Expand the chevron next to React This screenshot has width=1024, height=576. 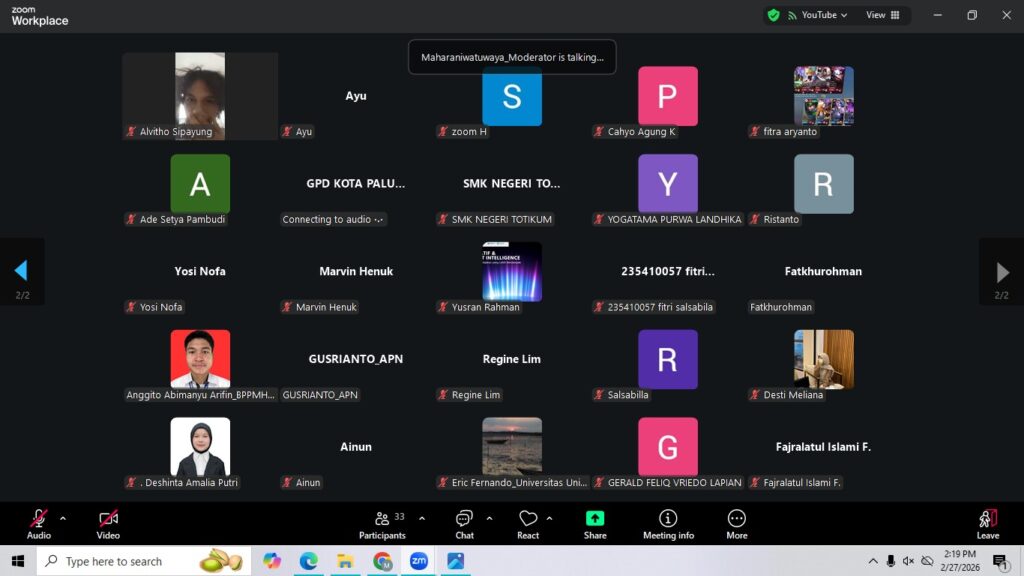point(549,518)
